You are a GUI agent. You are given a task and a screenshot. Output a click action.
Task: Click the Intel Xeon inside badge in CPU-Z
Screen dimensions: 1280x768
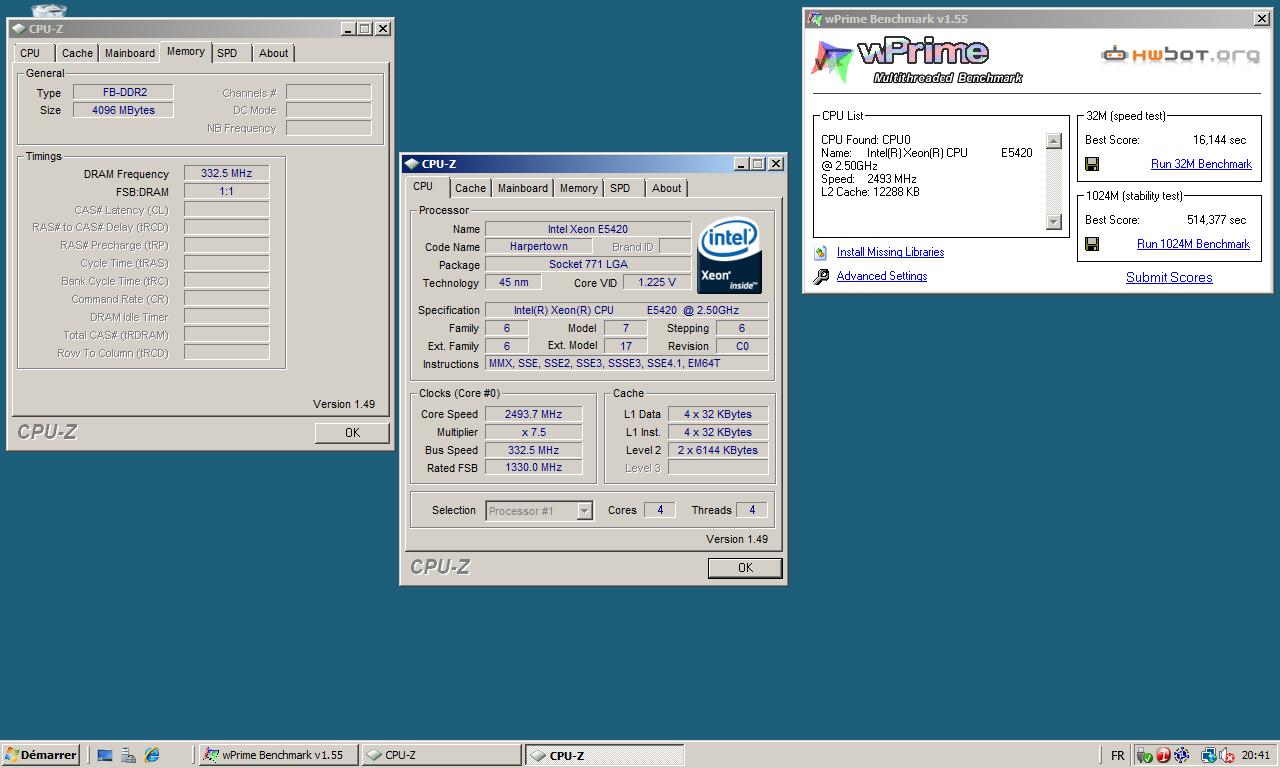tap(729, 256)
